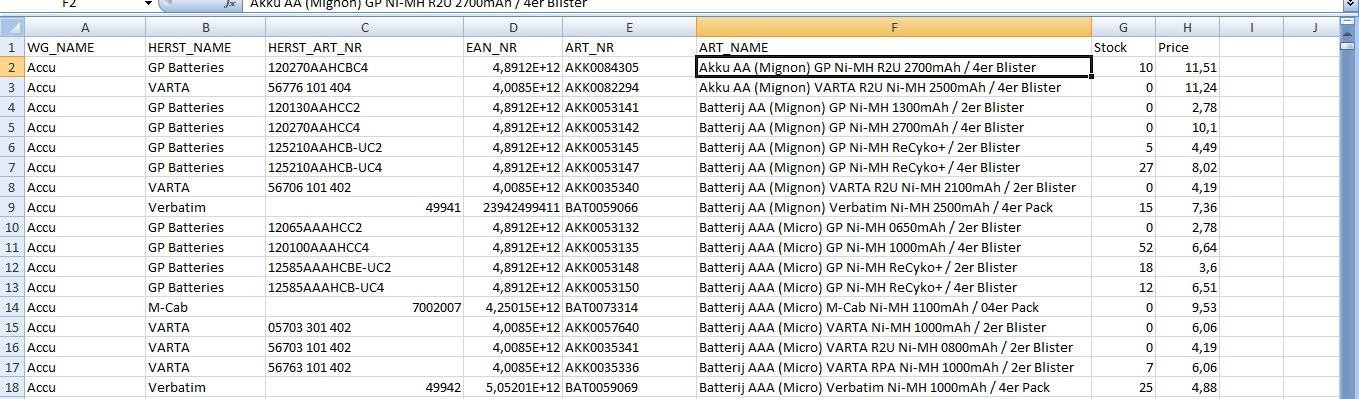This screenshot has width=1359, height=399.
Task: Click price value 8,02
Action: pyautogui.click(x=1187, y=167)
